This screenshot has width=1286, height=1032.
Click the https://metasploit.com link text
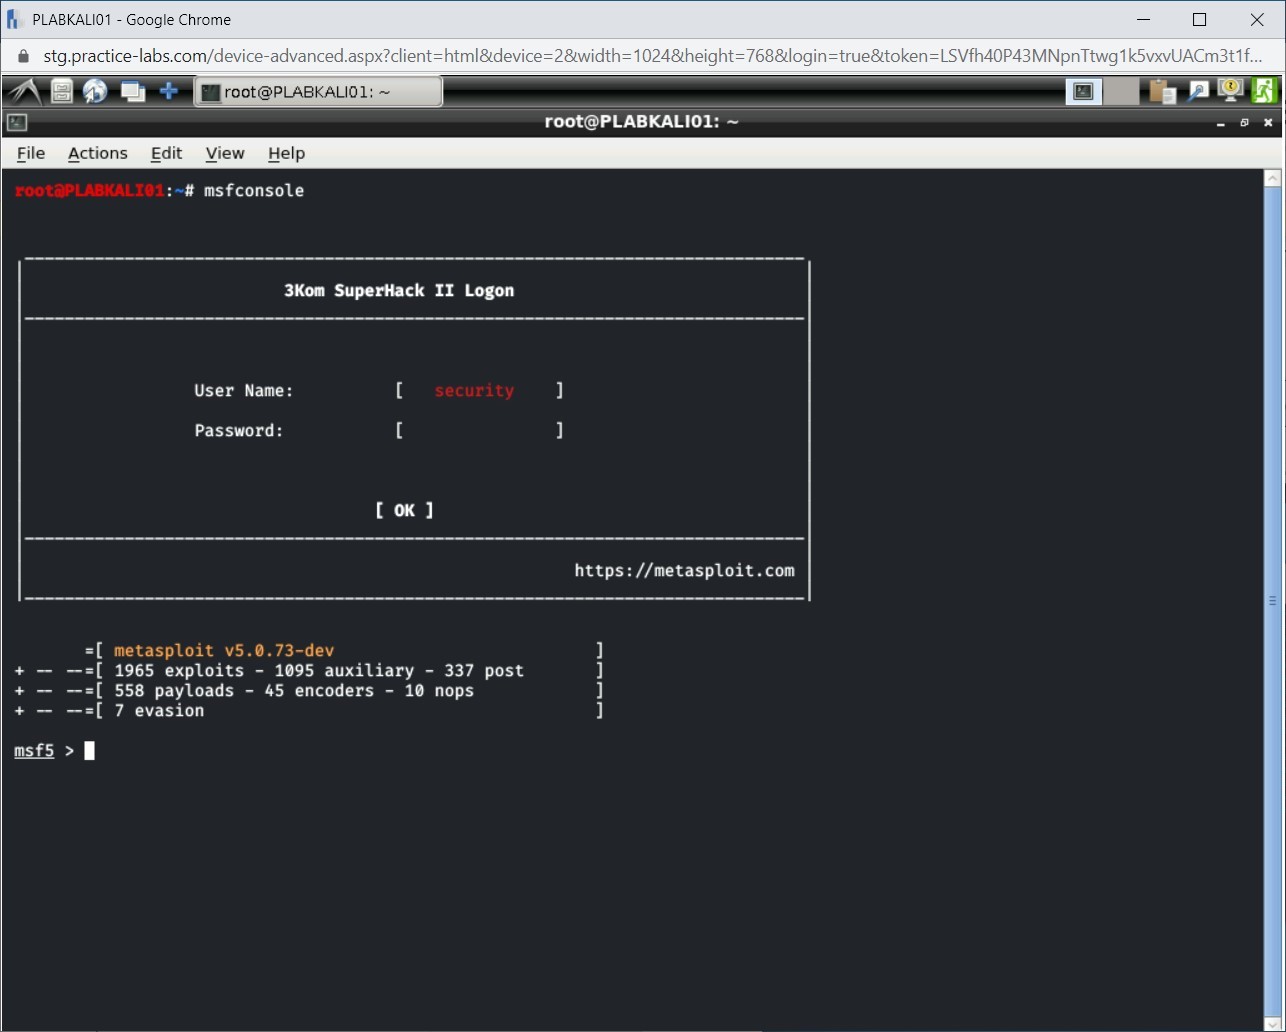coord(684,570)
